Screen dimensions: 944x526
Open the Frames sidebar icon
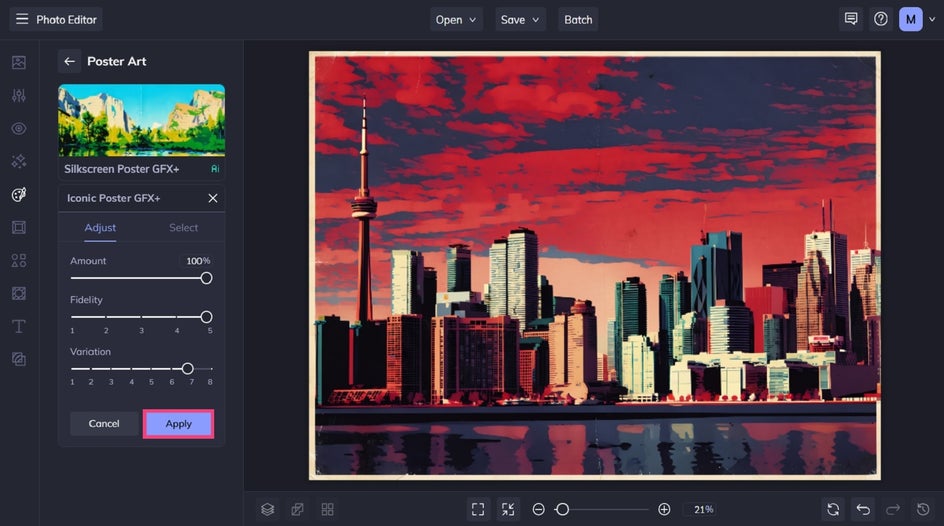[19, 227]
